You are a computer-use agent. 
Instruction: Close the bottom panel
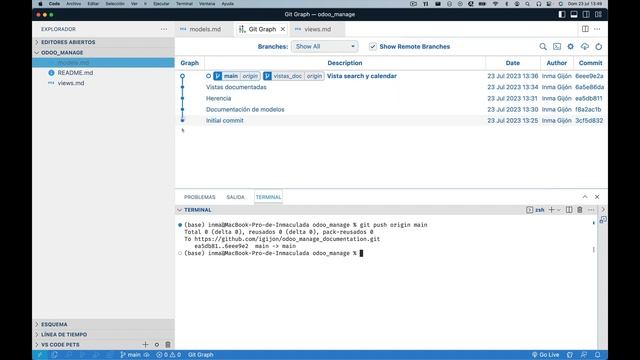(597, 197)
